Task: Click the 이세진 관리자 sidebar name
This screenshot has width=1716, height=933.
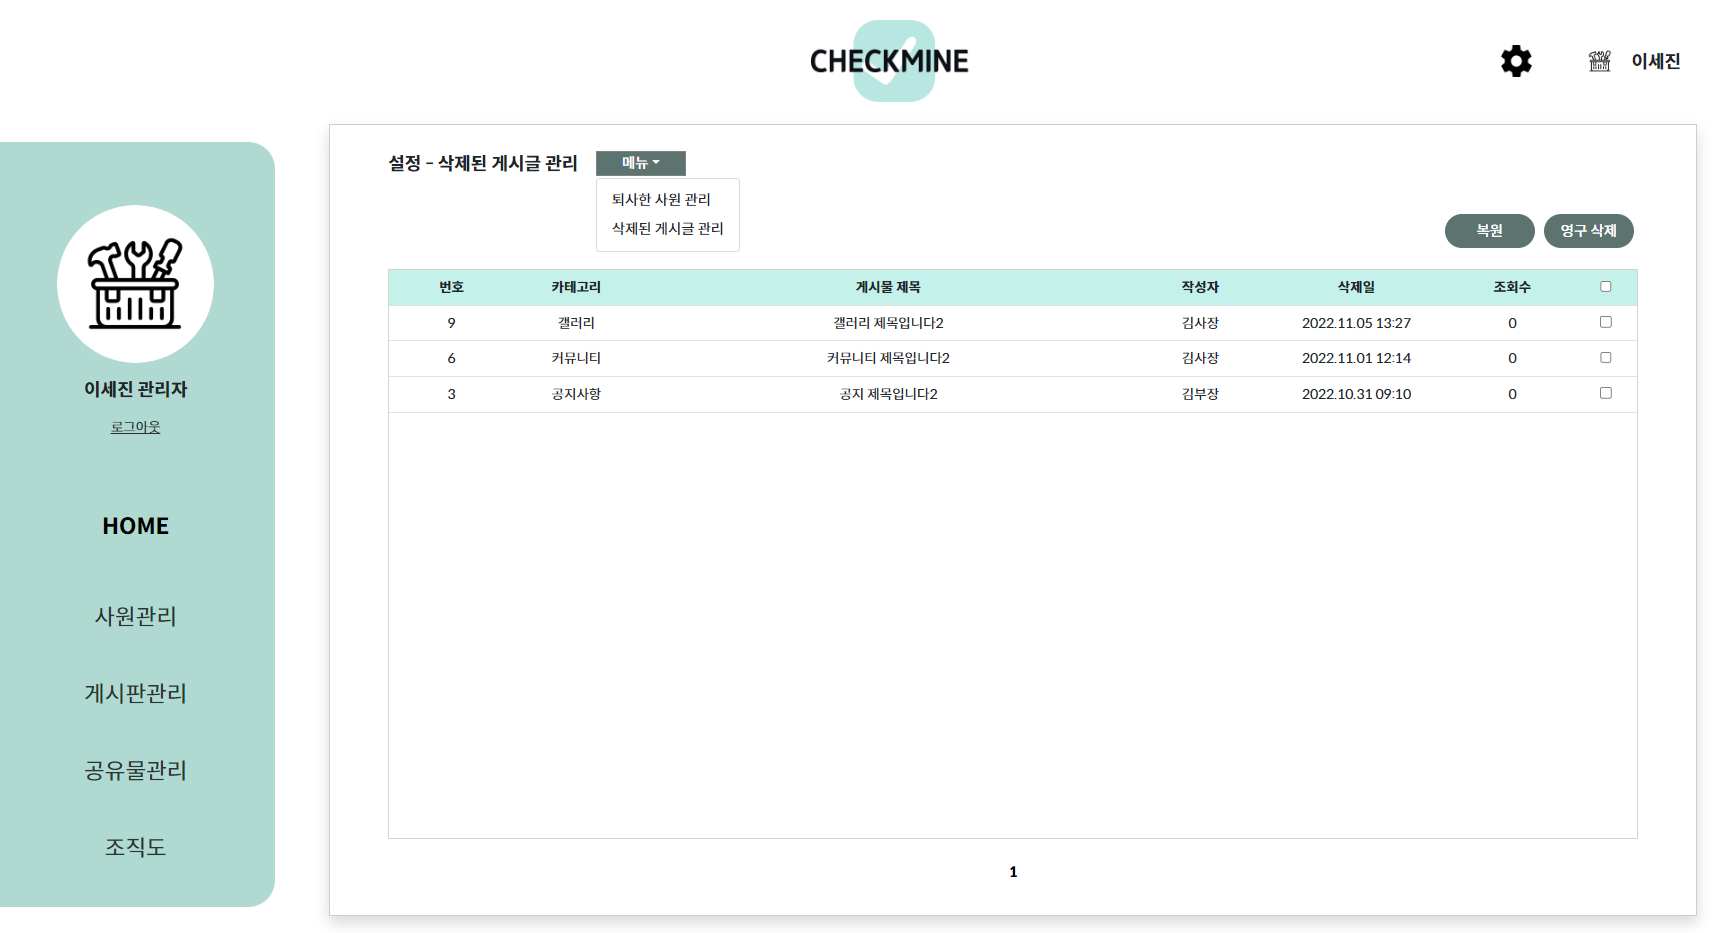Action: click(135, 389)
